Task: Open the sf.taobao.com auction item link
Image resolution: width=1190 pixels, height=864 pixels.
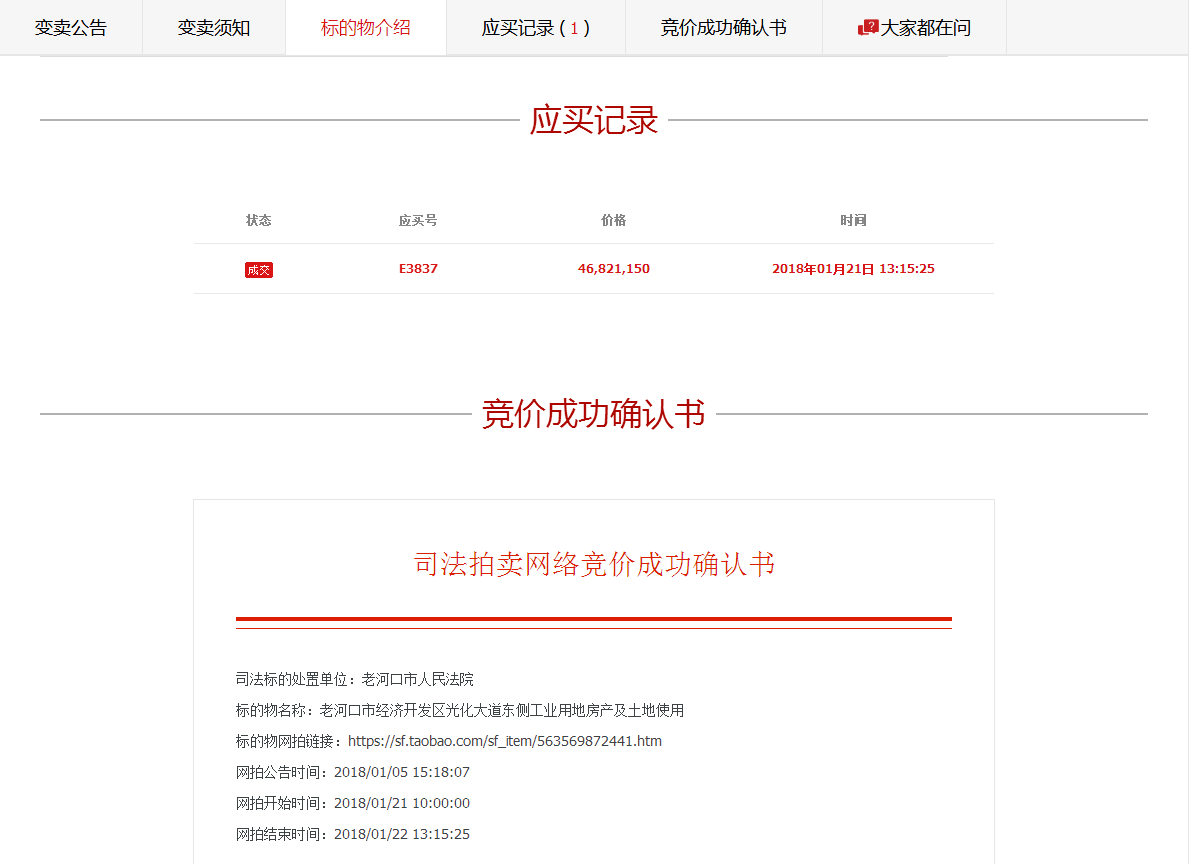Action: (x=505, y=741)
